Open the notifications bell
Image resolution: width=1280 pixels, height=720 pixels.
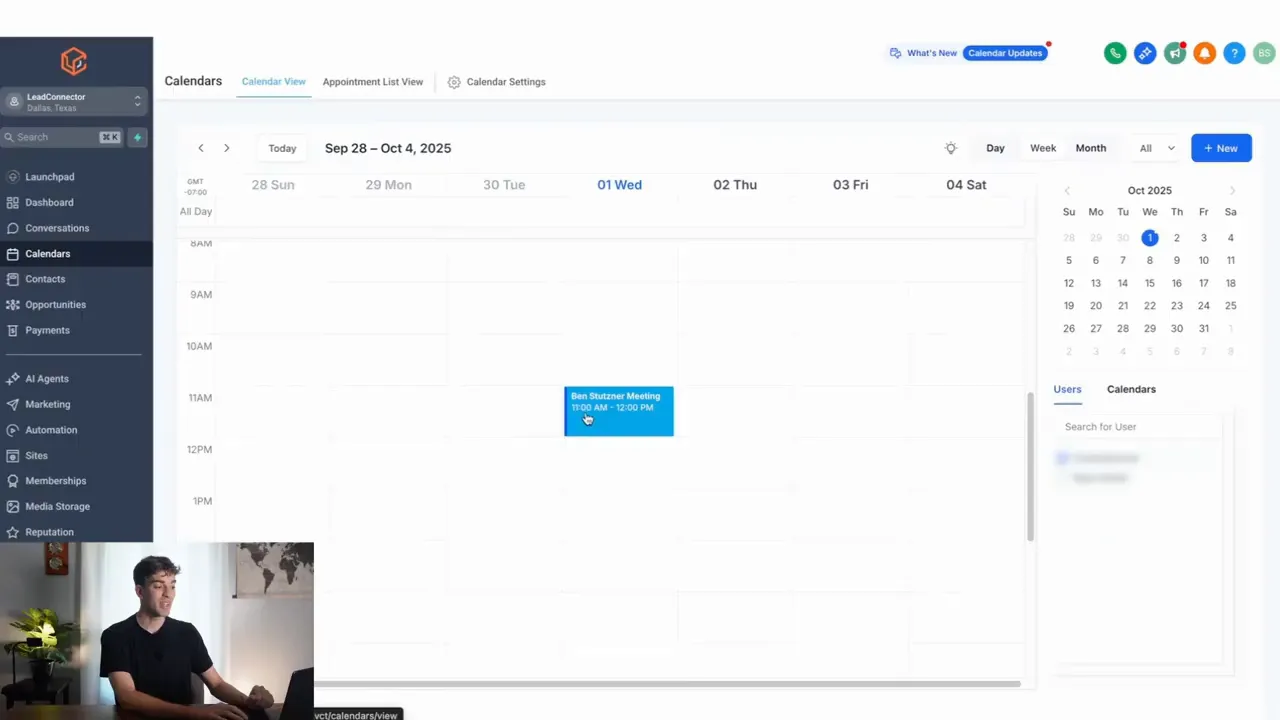pyautogui.click(x=1204, y=53)
